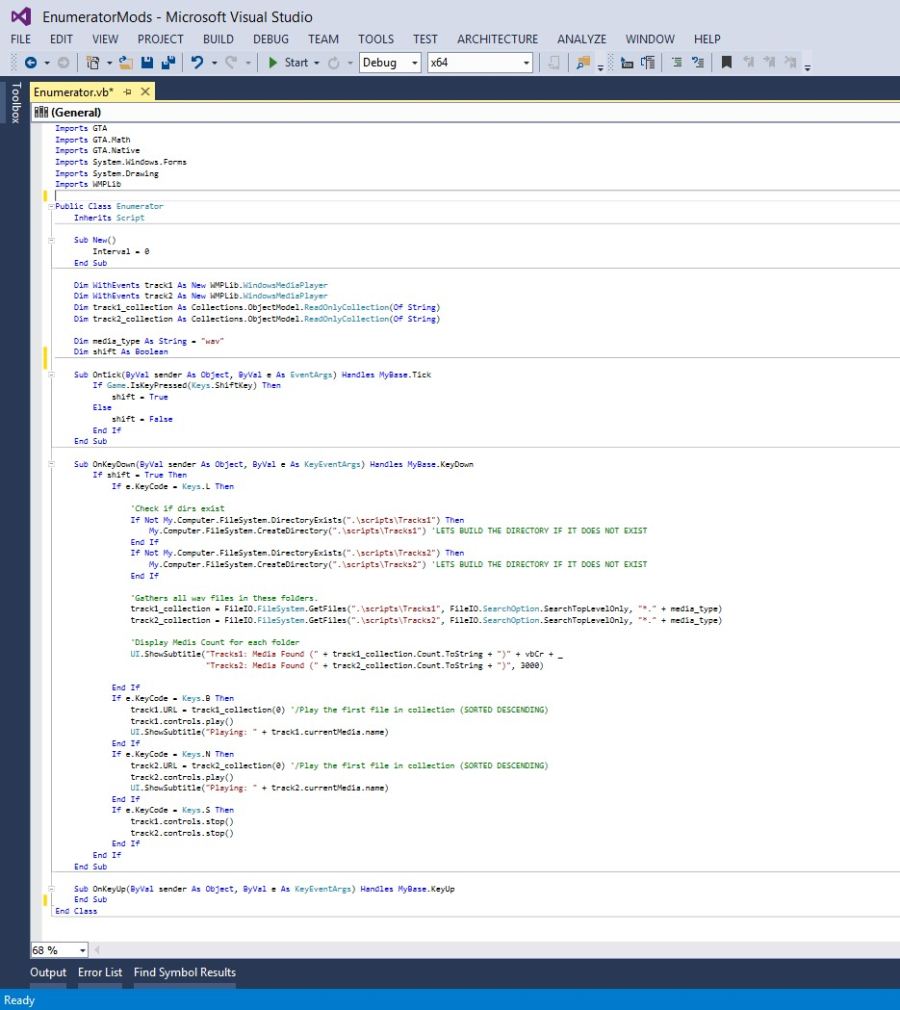This screenshot has width=900, height=1010.
Task: Click the Save icon in the toolbar
Action: 147,63
